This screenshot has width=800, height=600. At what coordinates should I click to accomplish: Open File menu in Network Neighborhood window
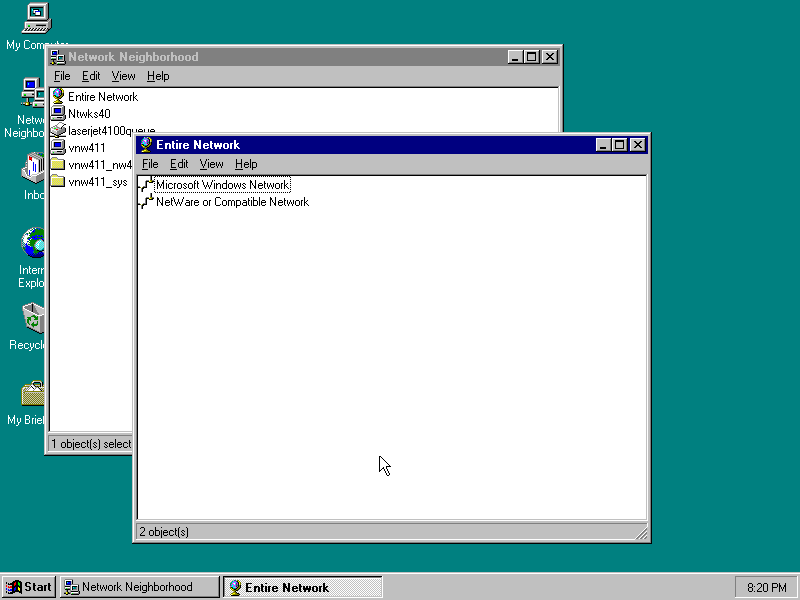[x=62, y=76]
